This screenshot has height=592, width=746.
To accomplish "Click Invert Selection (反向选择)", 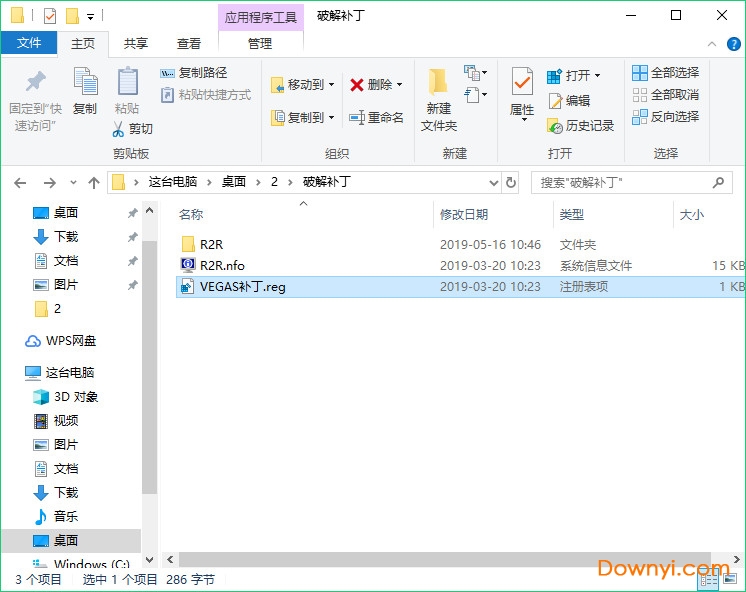I will pos(666,117).
